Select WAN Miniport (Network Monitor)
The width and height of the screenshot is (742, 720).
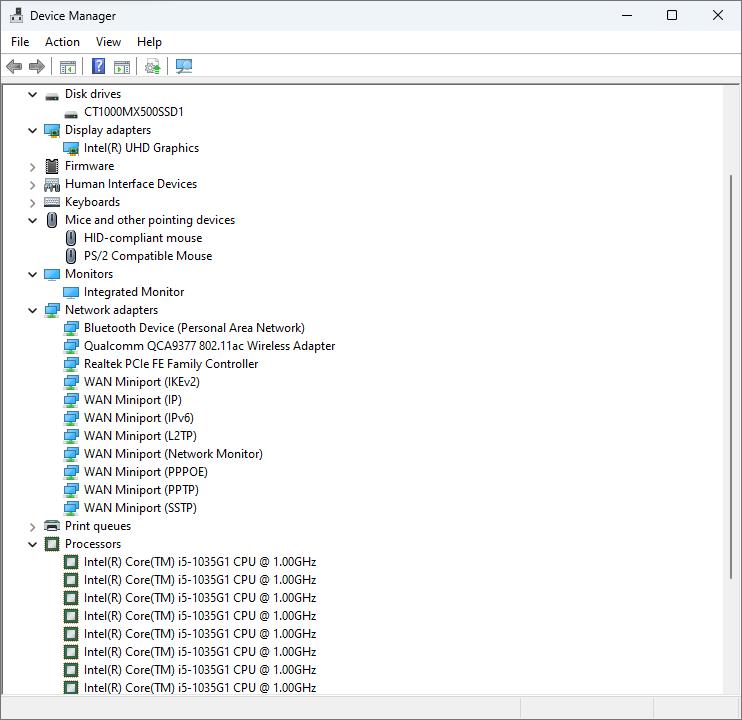coord(173,454)
